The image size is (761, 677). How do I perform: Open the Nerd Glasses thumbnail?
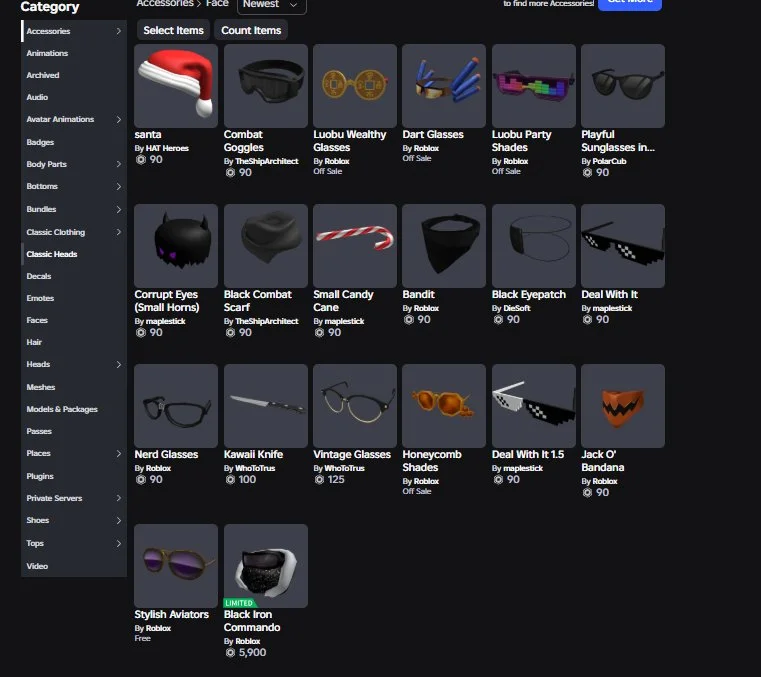pyautogui.click(x=176, y=406)
